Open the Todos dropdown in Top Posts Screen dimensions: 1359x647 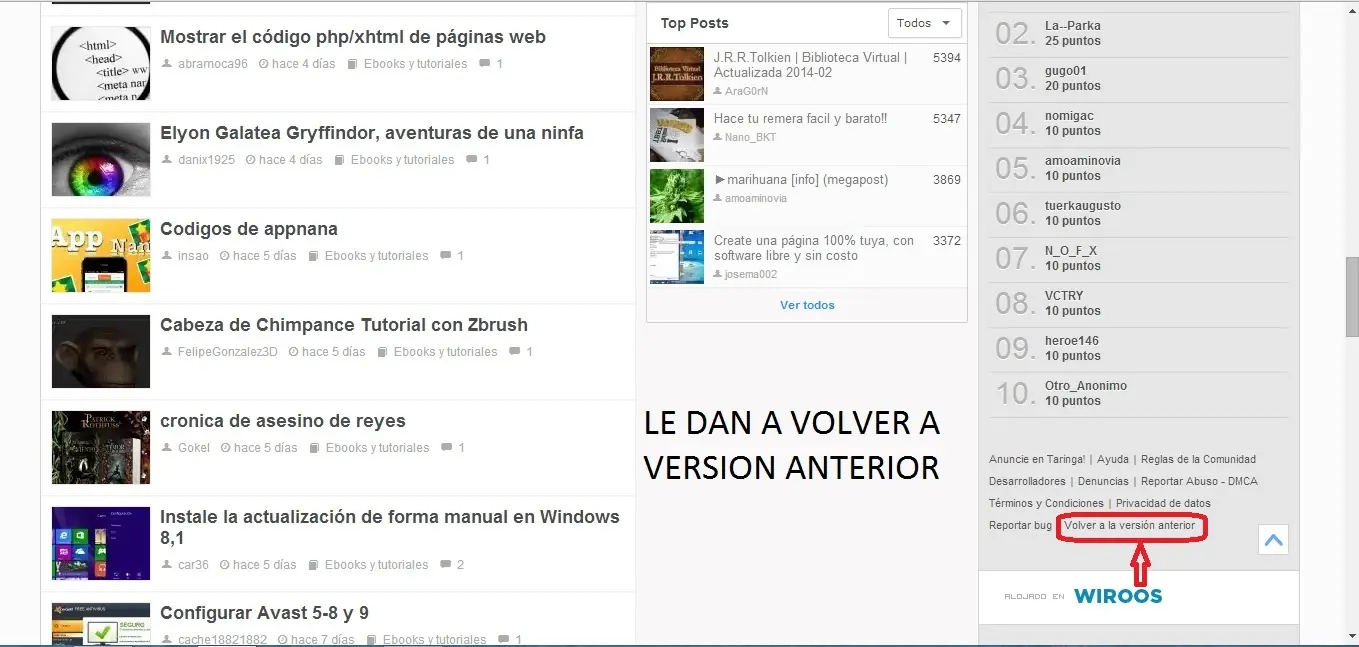[924, 23]
